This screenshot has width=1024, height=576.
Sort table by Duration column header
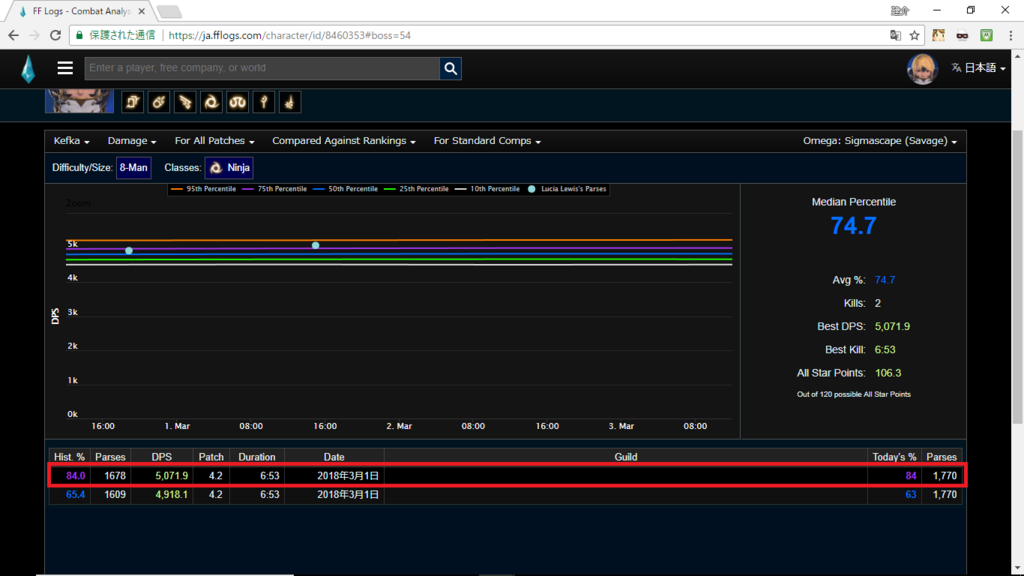click(x=257, y=457)
